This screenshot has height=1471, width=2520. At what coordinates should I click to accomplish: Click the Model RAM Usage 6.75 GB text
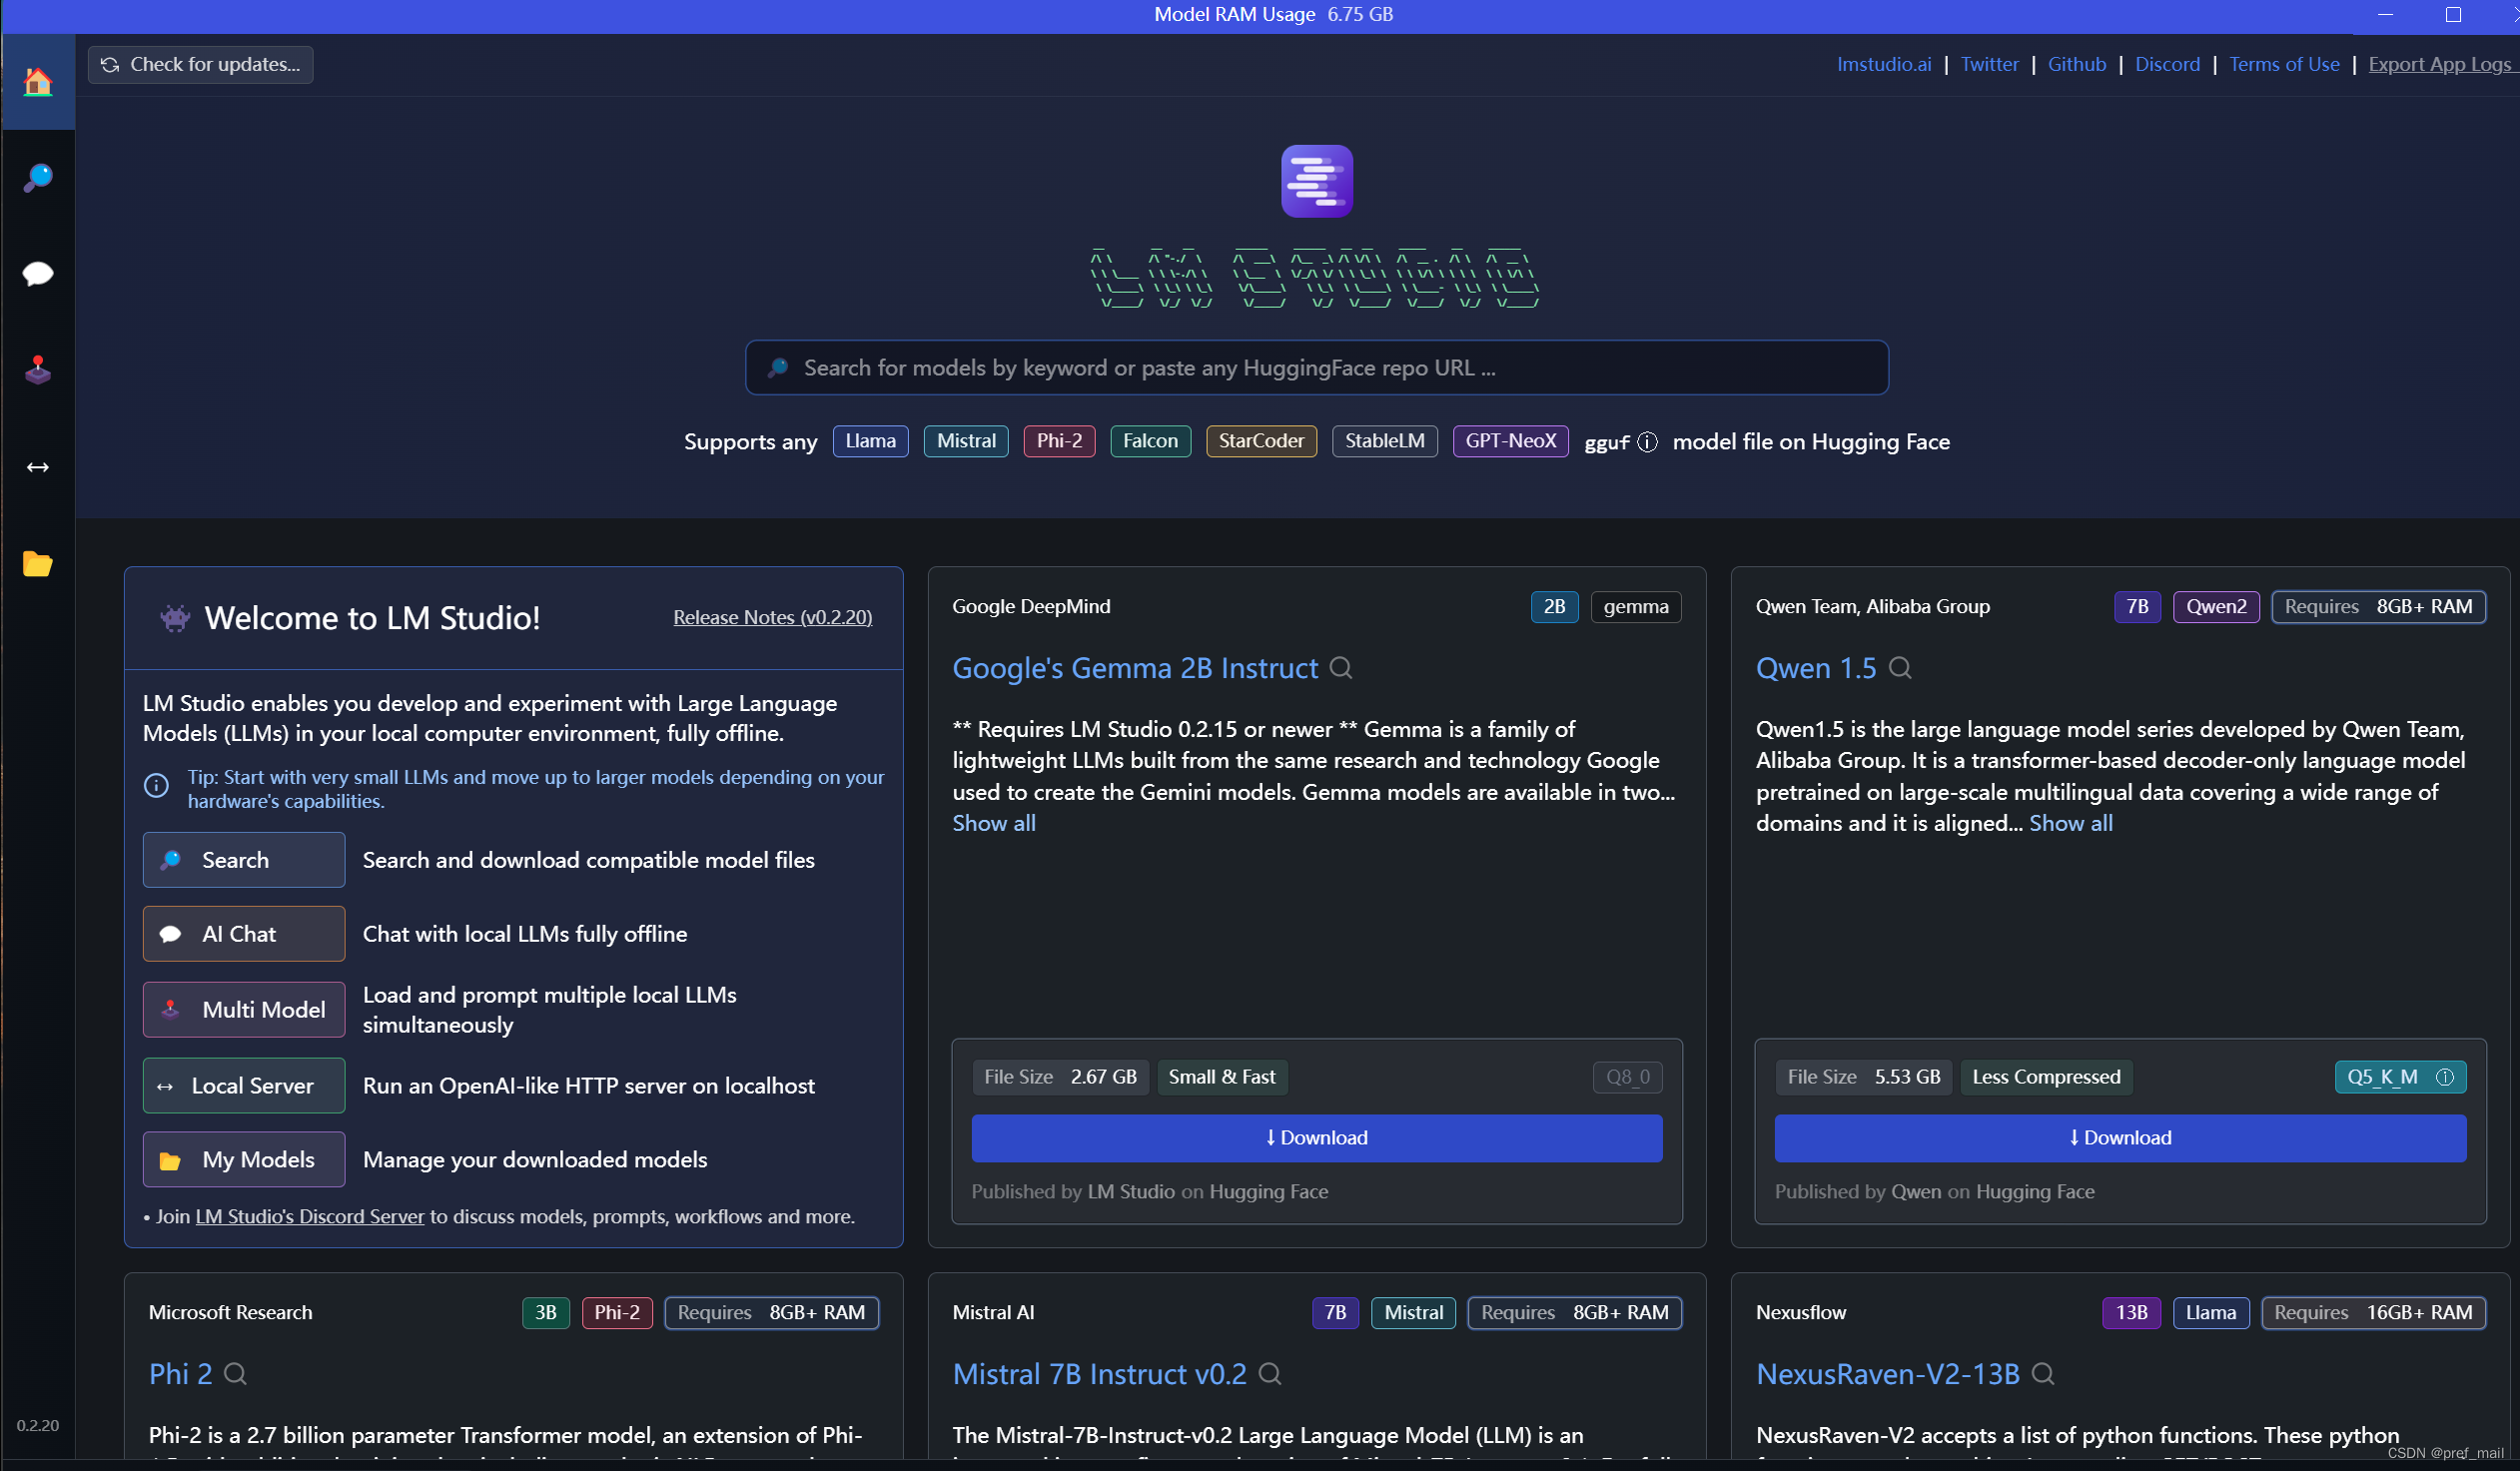(x=1273, y=14)
